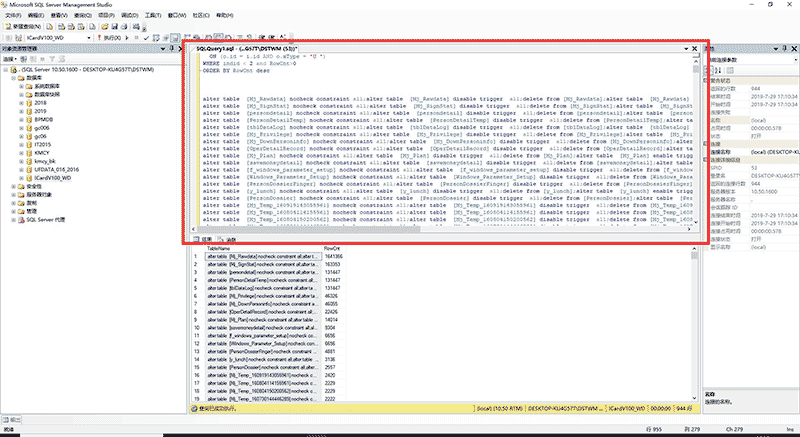The width and height of the screenshot is (800, 437).
Task: Click Properties panel Categorized sort icon
Action: point(708,70)
